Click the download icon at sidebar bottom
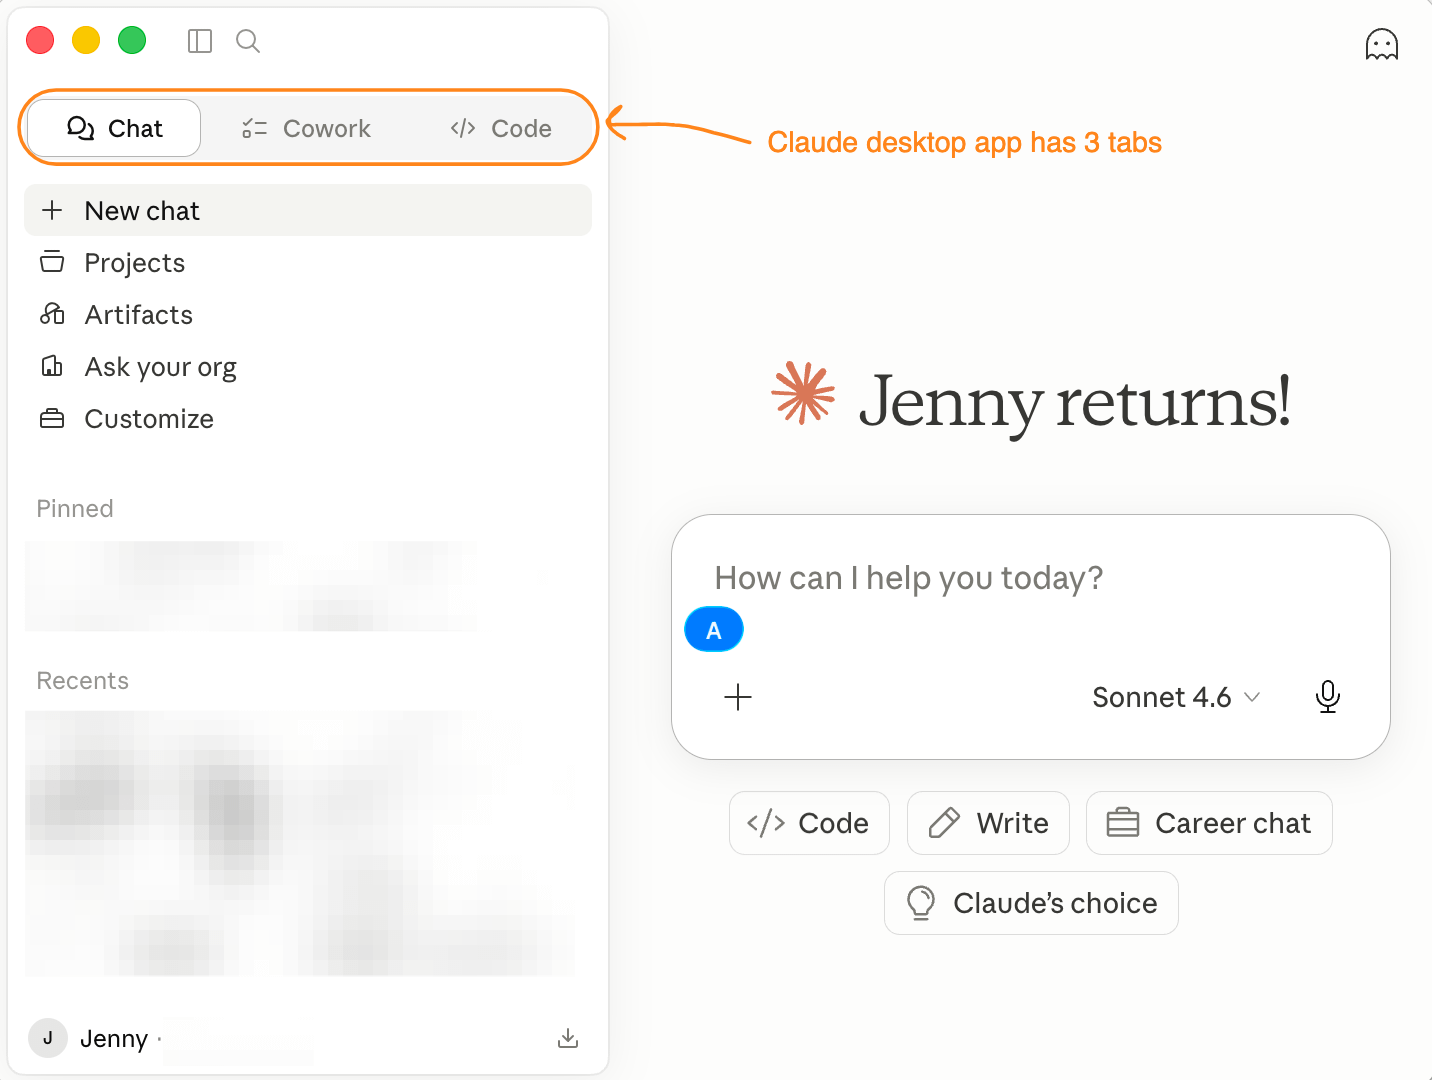The height and width of the screenshot is (1080, 1432). pos(568,1038)
